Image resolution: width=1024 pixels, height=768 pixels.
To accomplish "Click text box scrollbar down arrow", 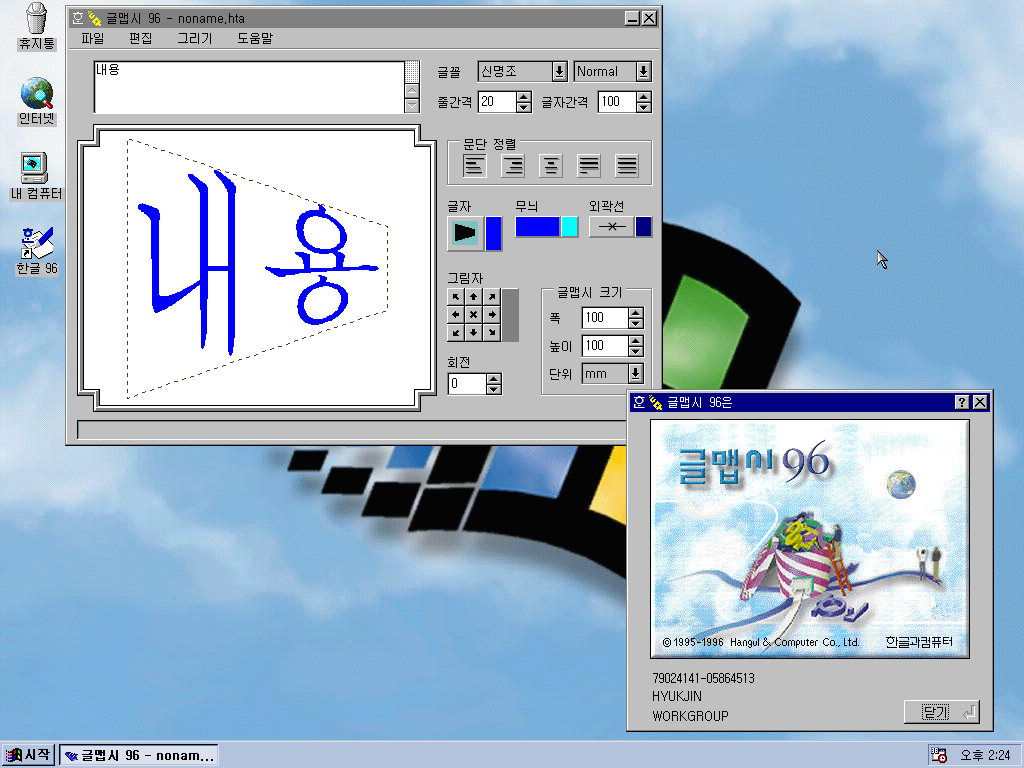I will (x=412, y=105).
